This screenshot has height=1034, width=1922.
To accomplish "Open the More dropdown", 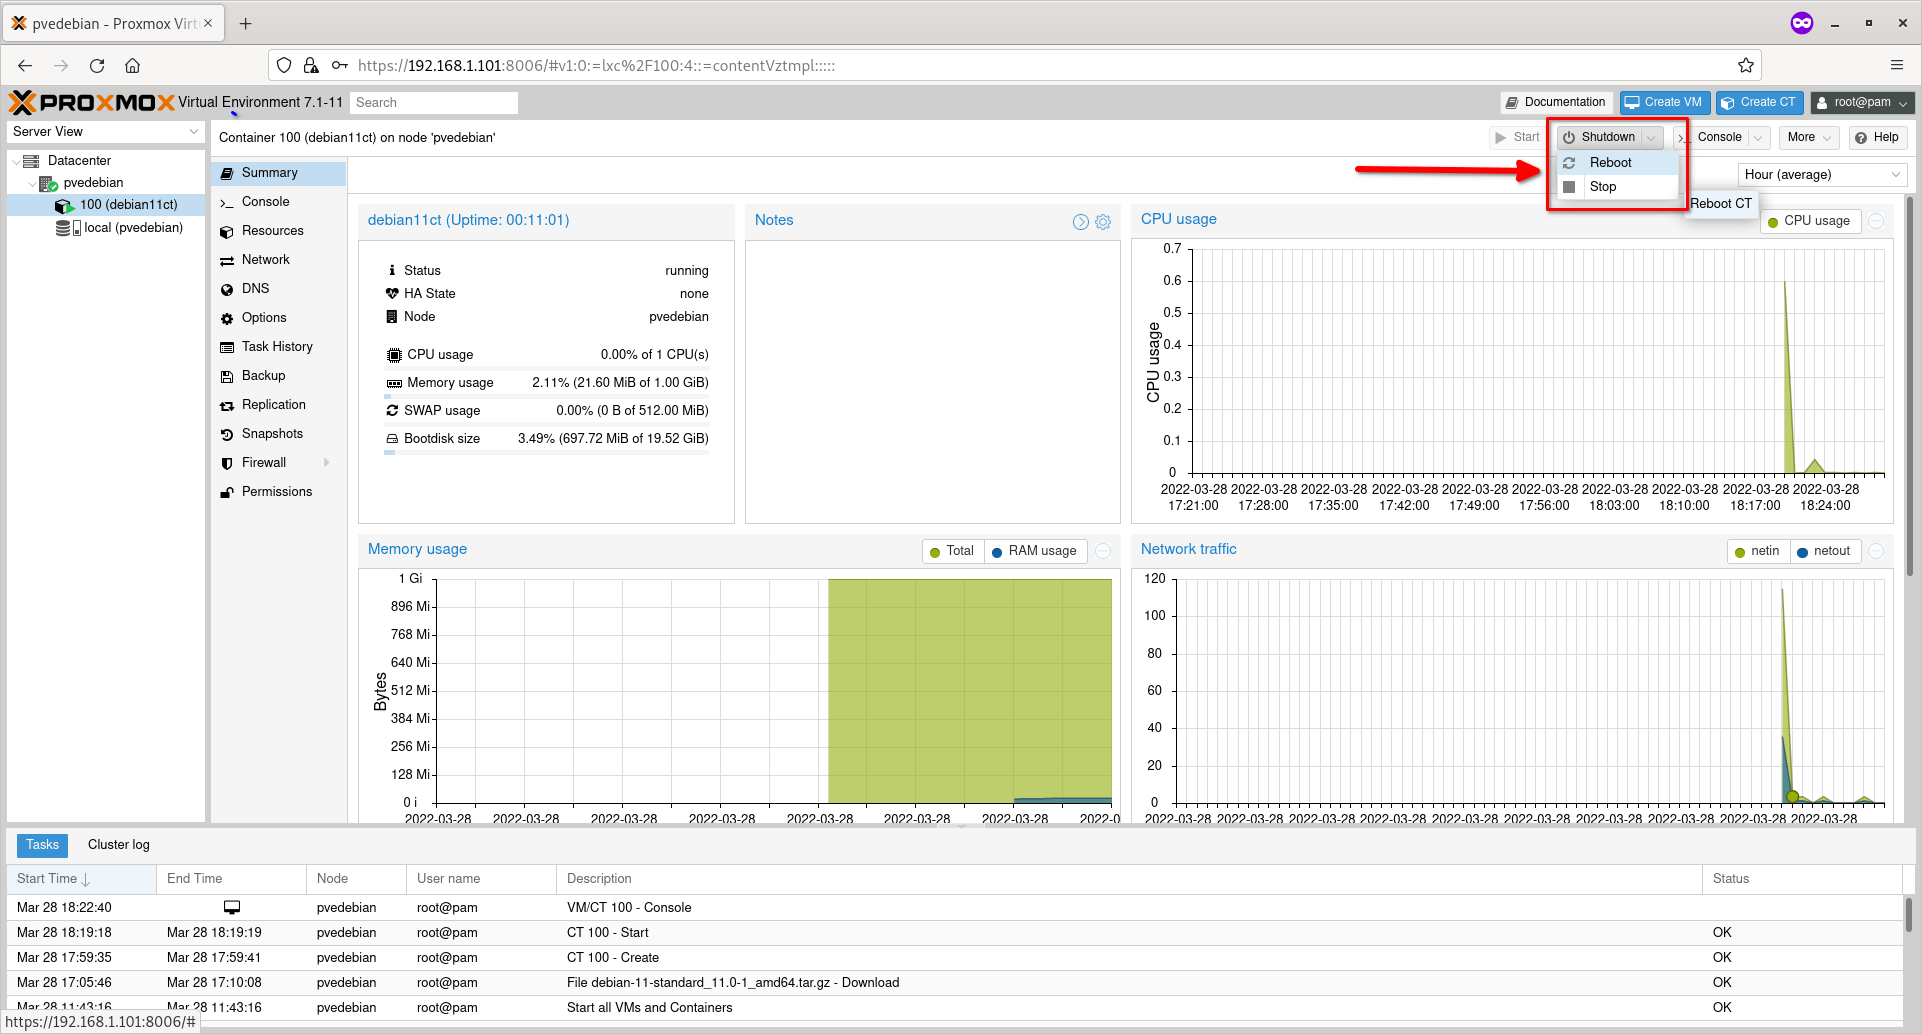I will pyautogui.click(x=1808, y=138).
